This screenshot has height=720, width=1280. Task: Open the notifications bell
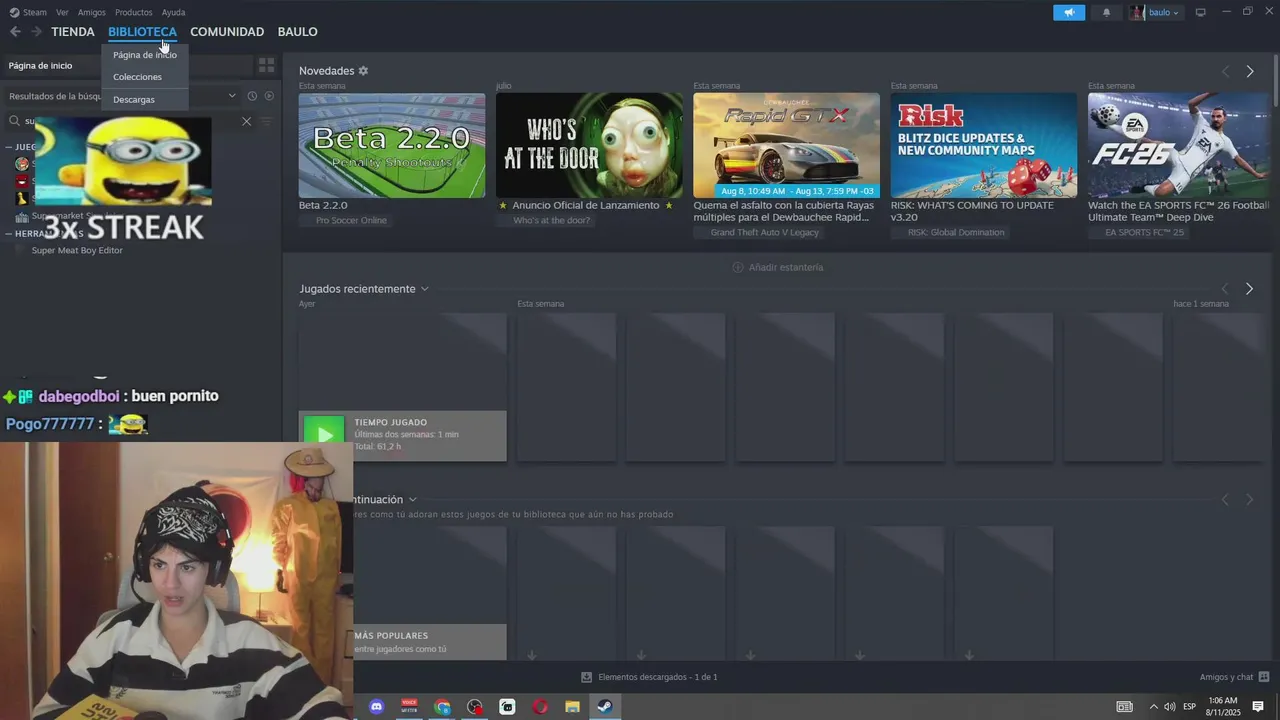[x=1106, y=13]
